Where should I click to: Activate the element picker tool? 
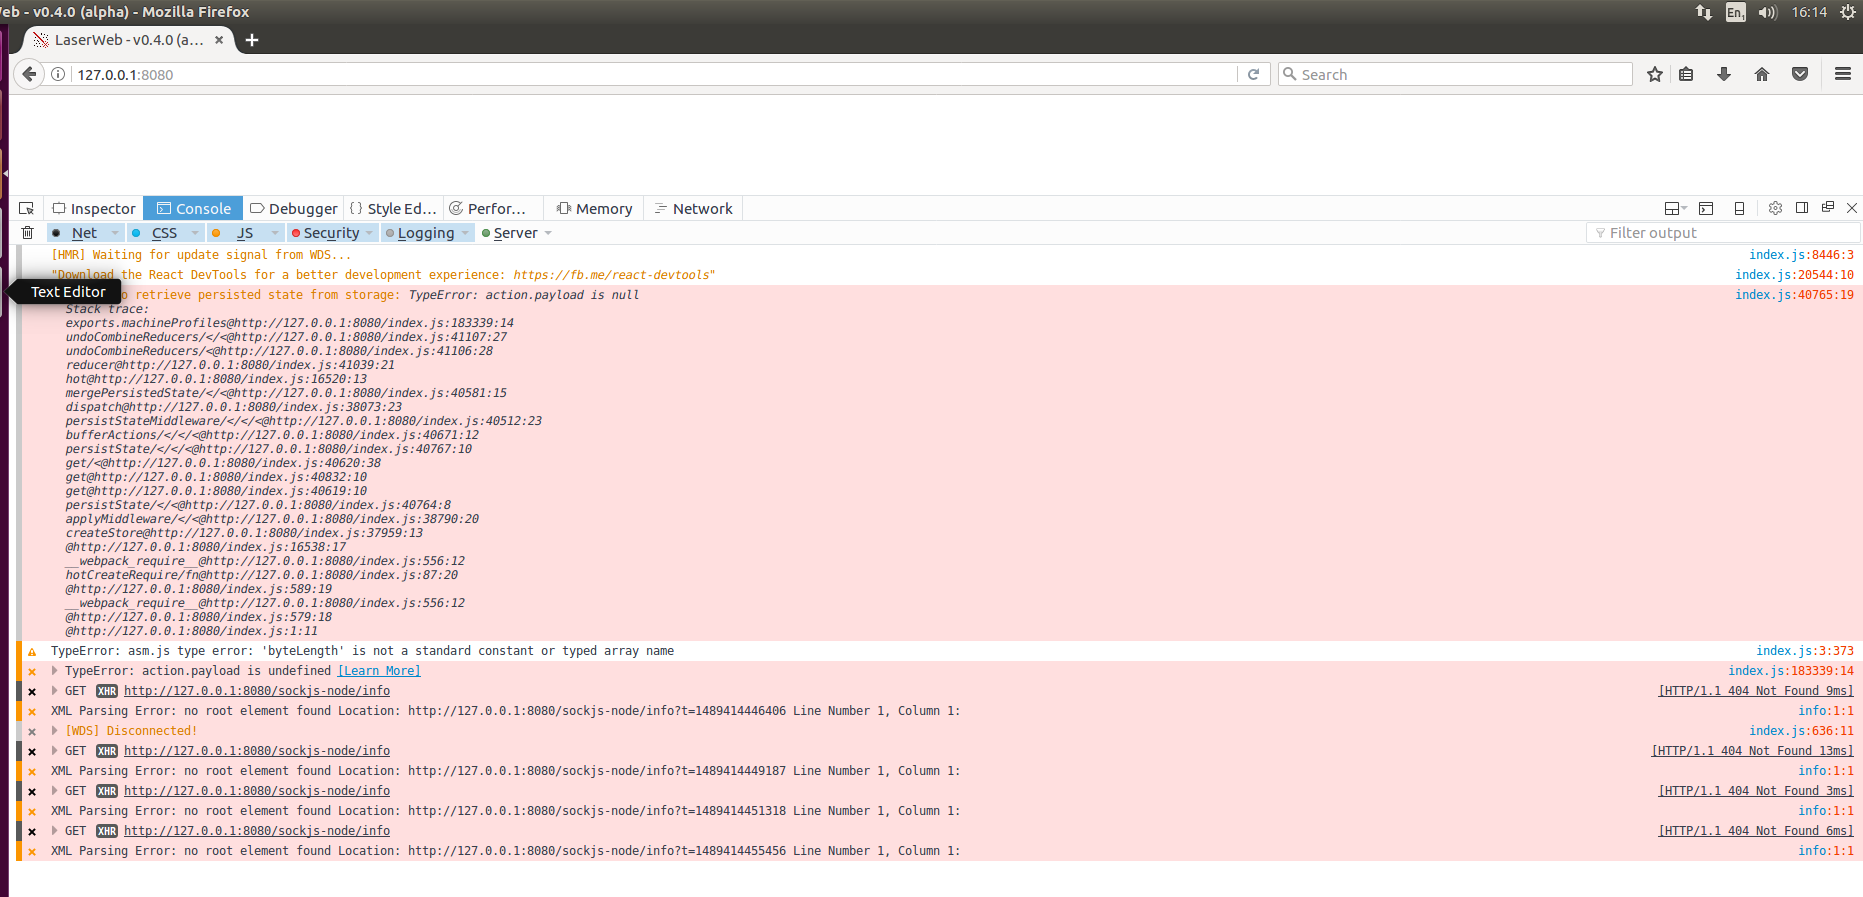point(27,208)
